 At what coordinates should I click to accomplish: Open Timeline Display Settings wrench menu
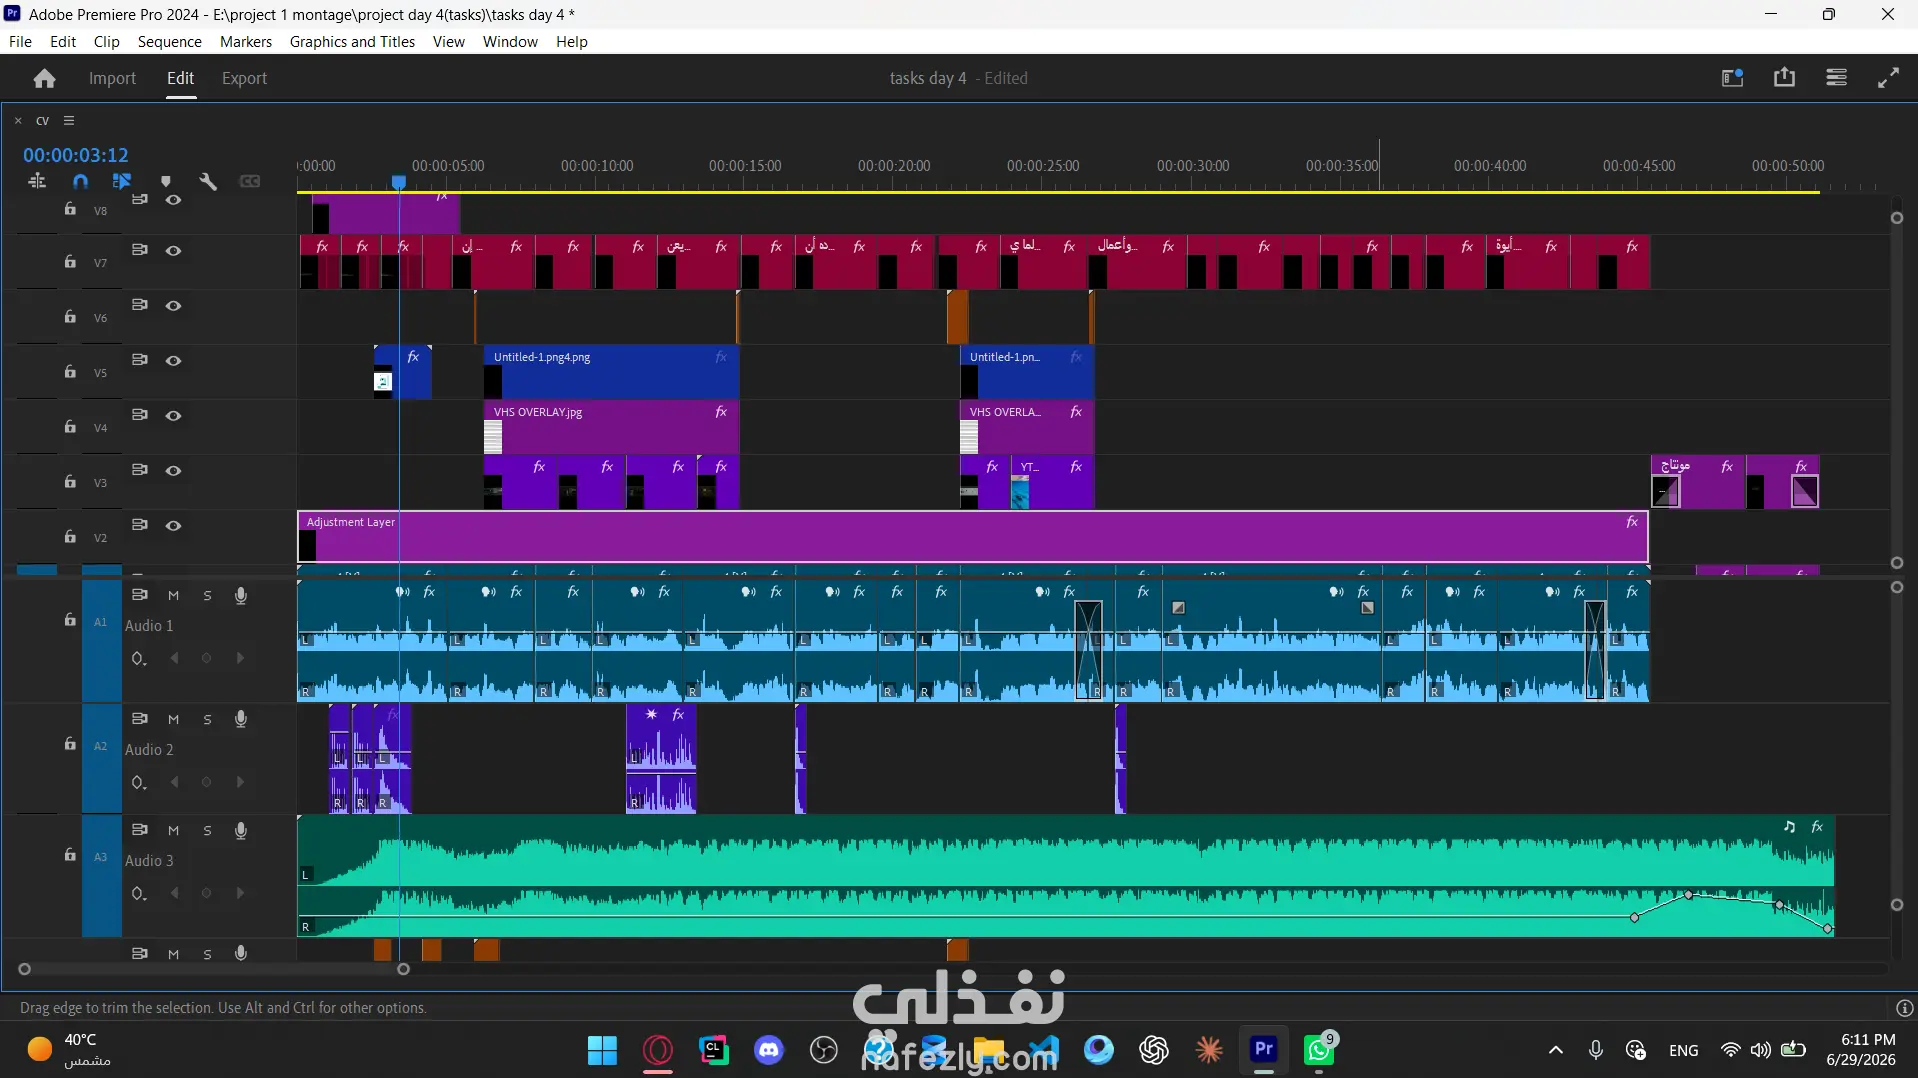pyautogui.click(x=208, y=181)
